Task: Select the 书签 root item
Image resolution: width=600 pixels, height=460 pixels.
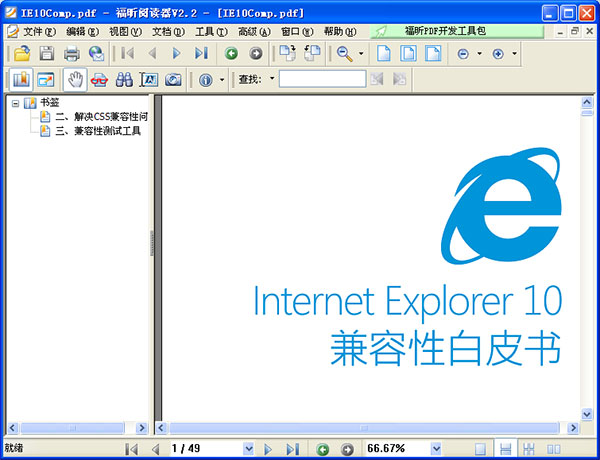Action: [50, 103]
